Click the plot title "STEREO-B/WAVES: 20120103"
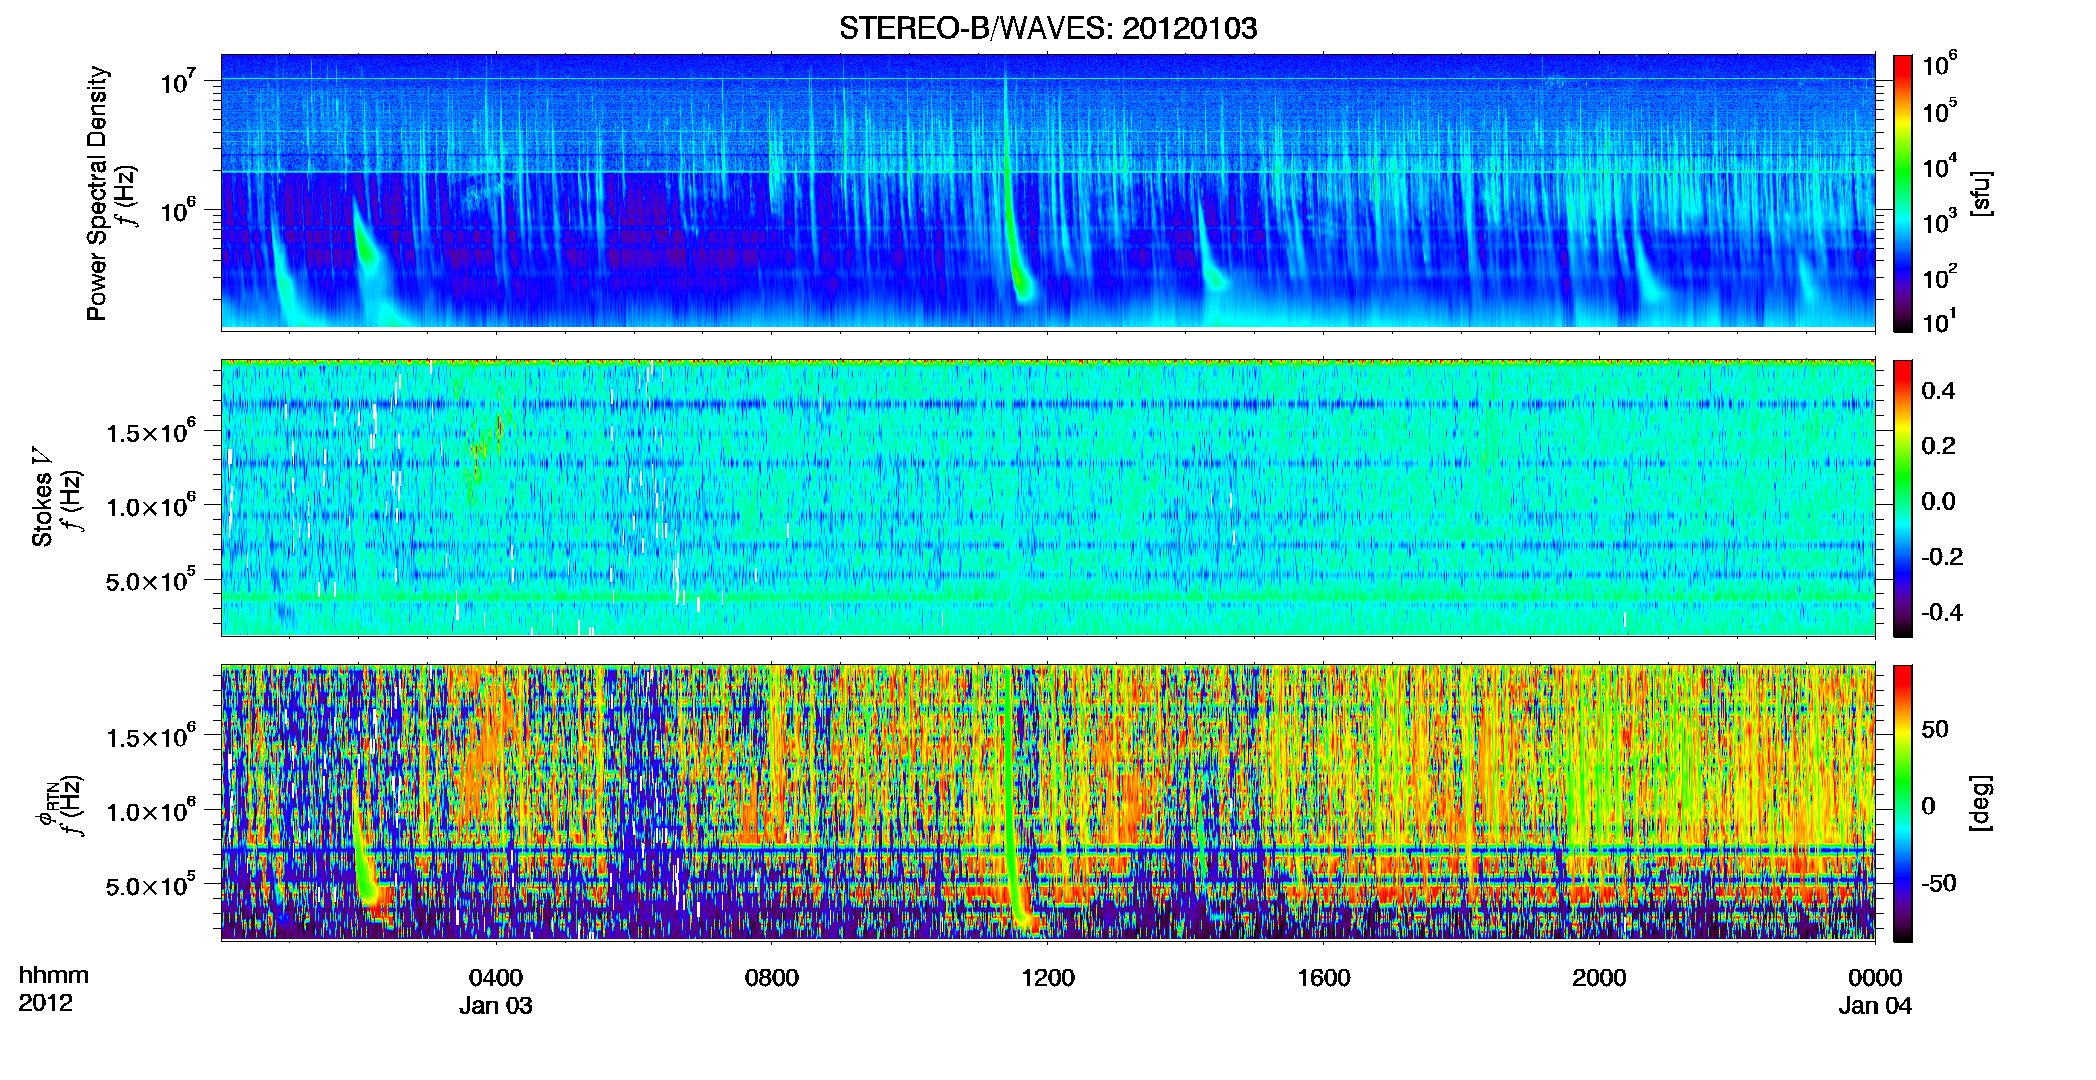Viewport: 2096px width, 1080px height. pyautogui.click(x=1048, y=28)
